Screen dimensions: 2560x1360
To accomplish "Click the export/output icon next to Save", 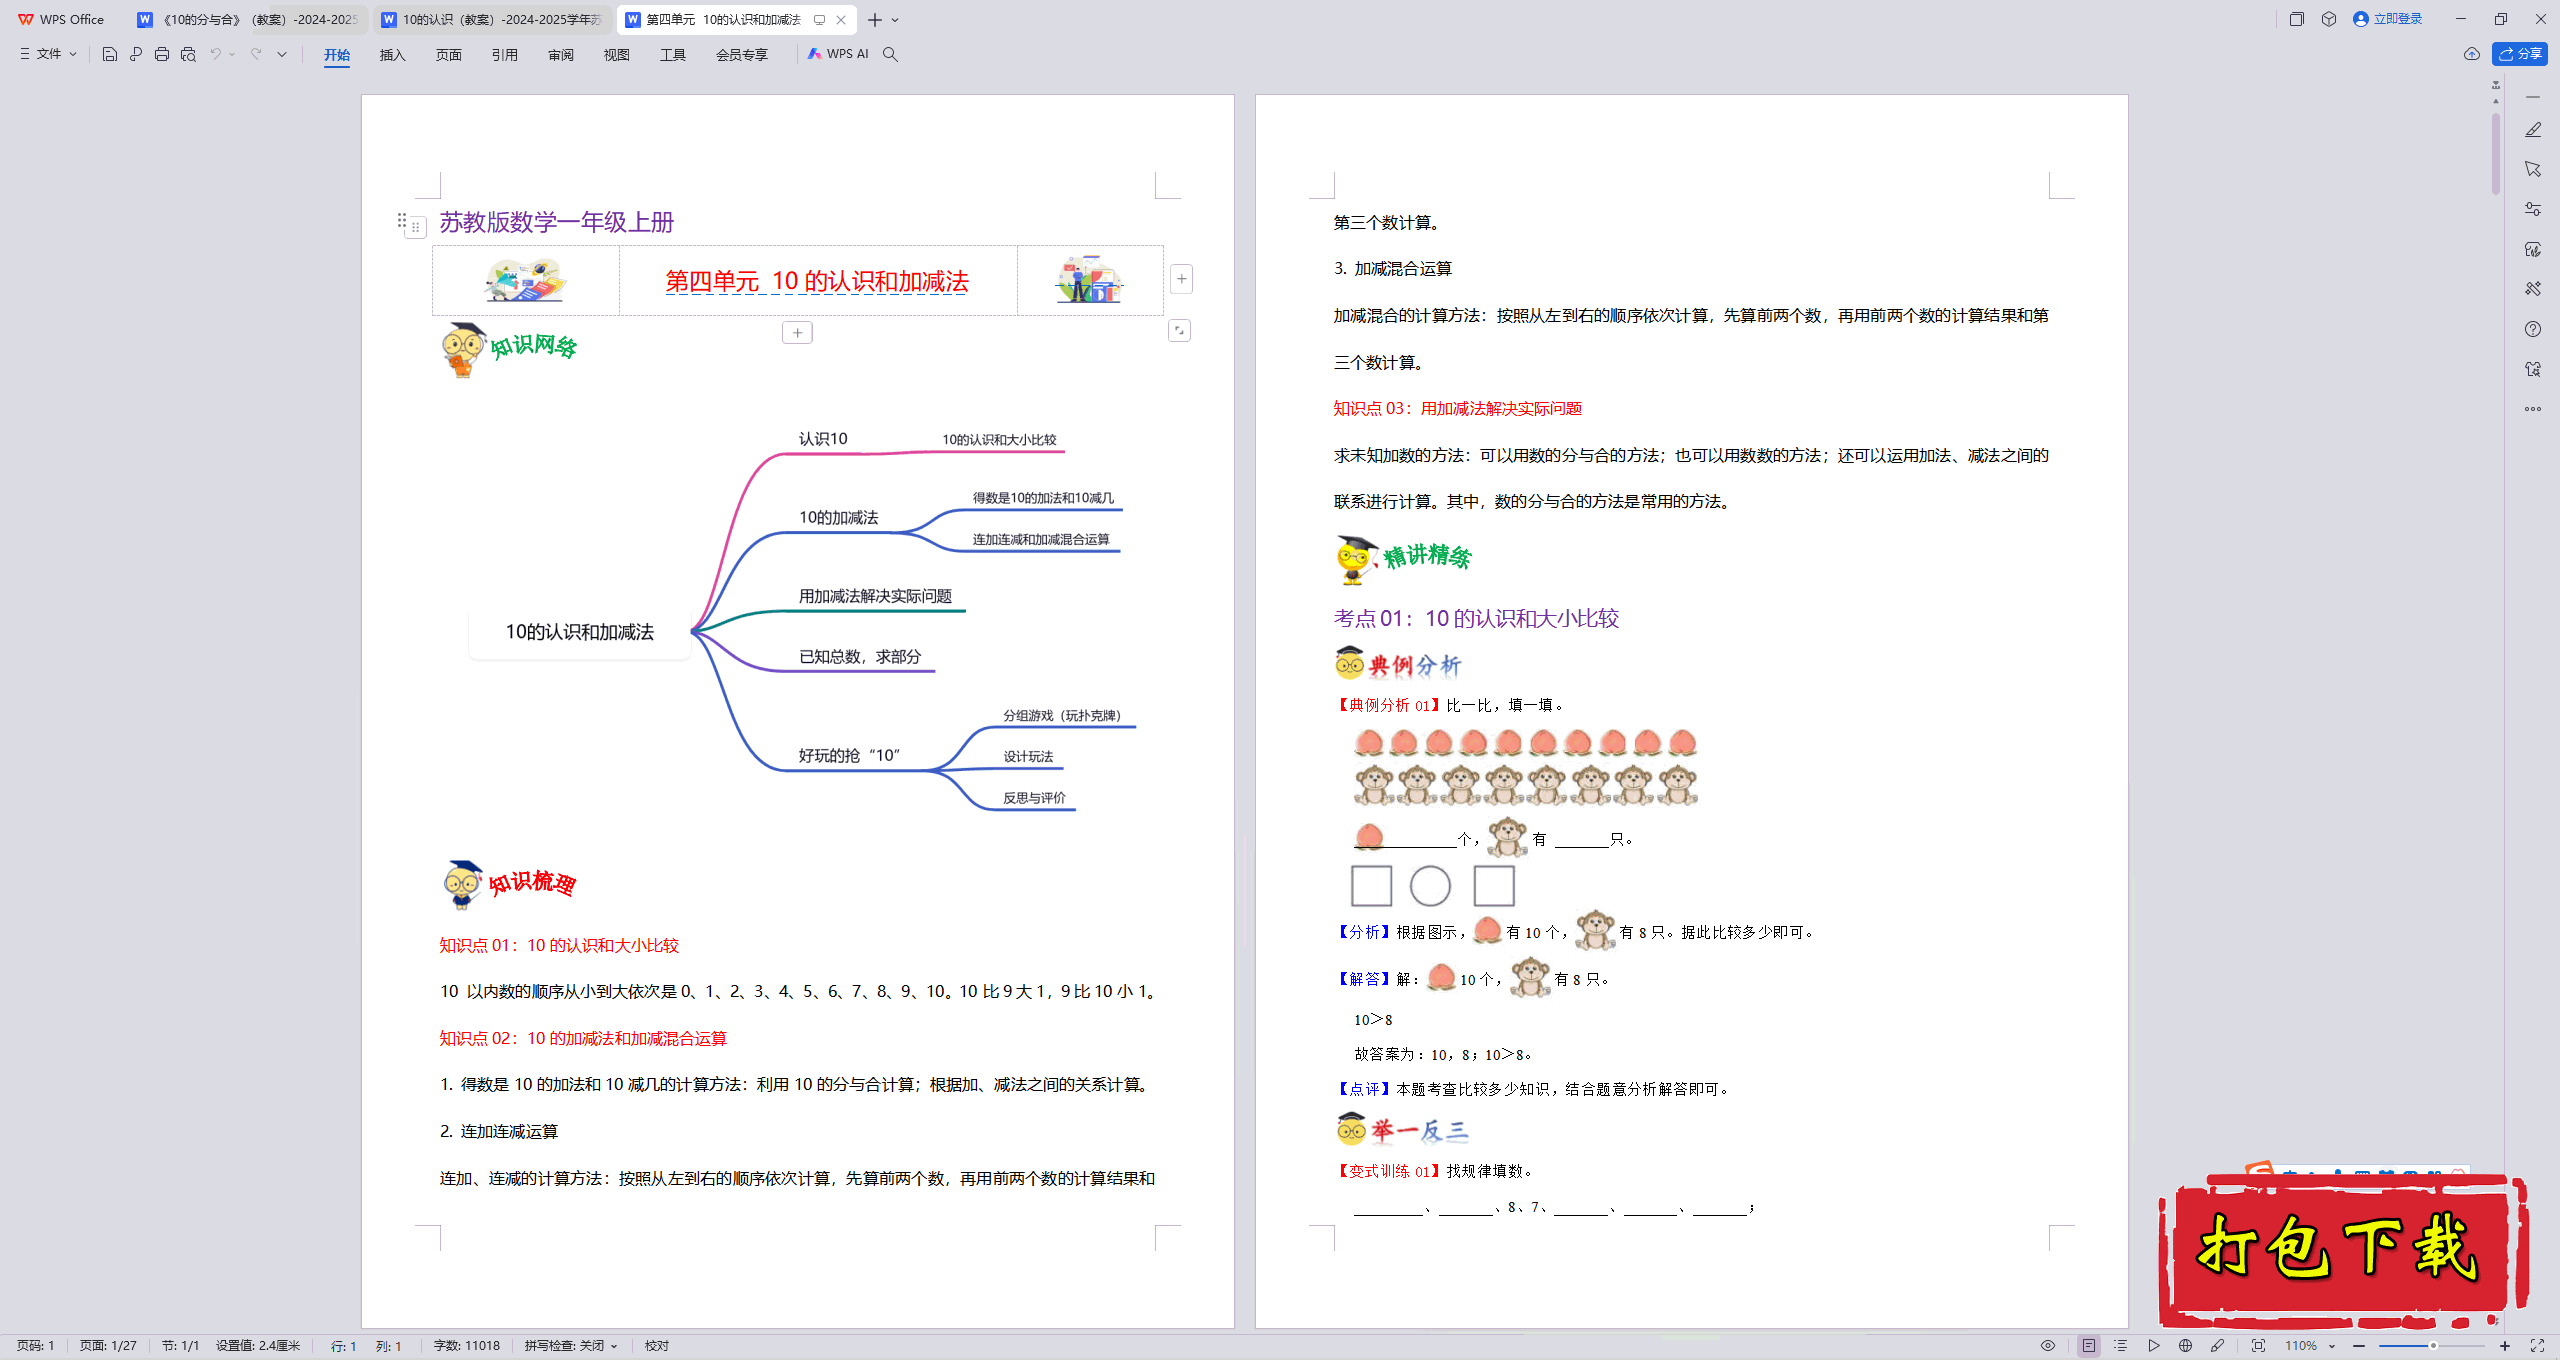I will pyautogui.click(x=136, y=54).
